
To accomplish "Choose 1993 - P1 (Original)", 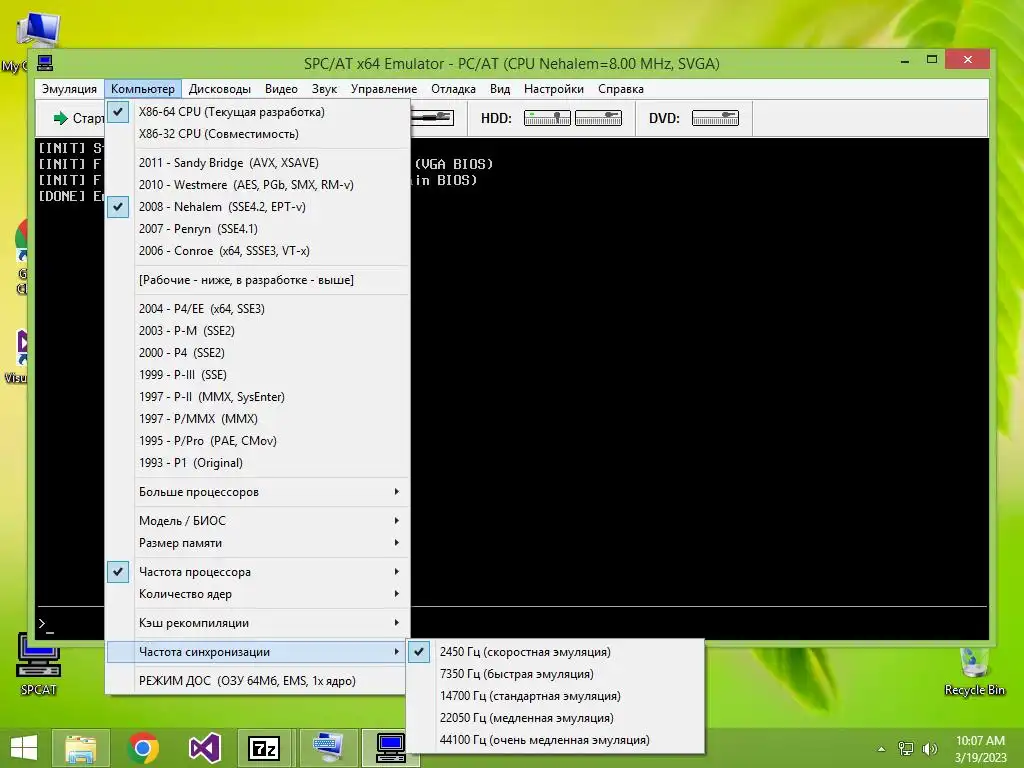I will 257,463.
